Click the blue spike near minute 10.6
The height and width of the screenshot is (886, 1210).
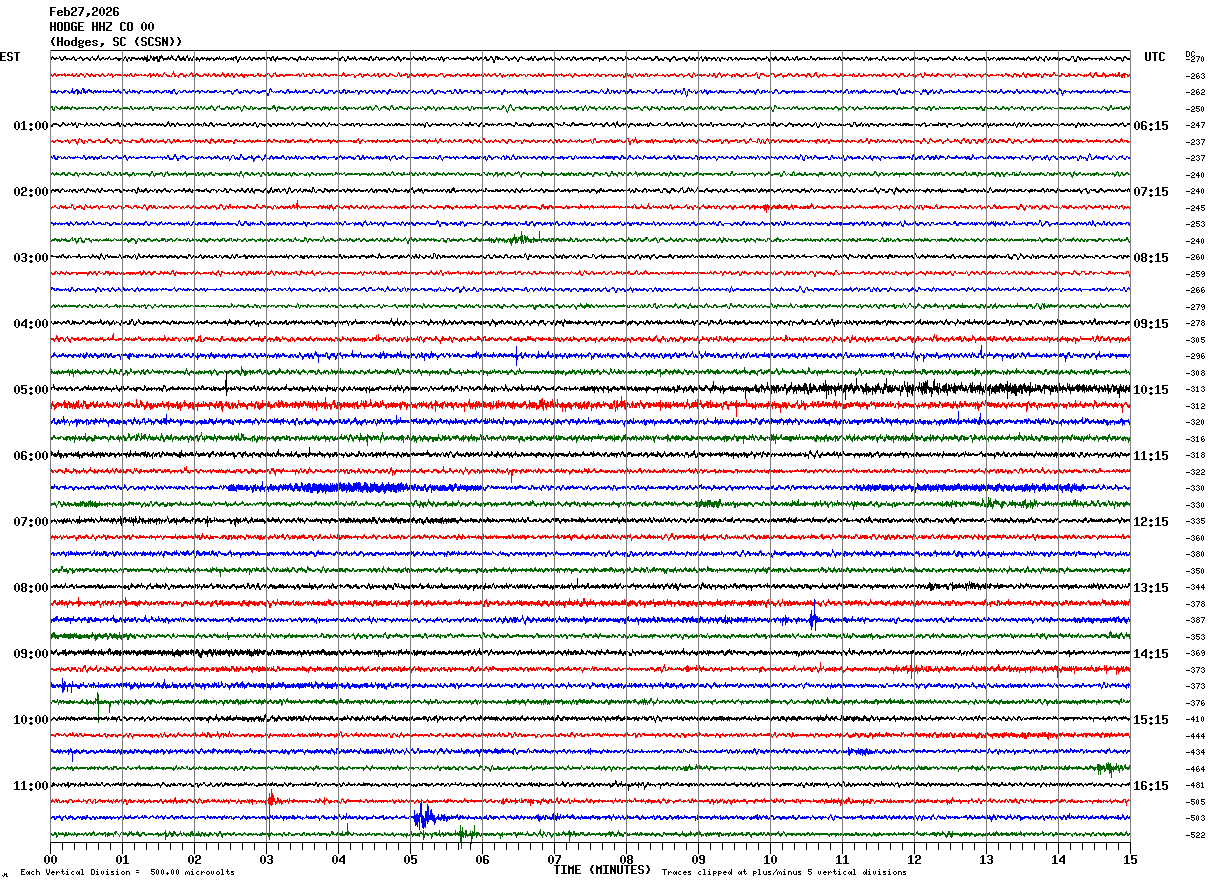[813, 619]
